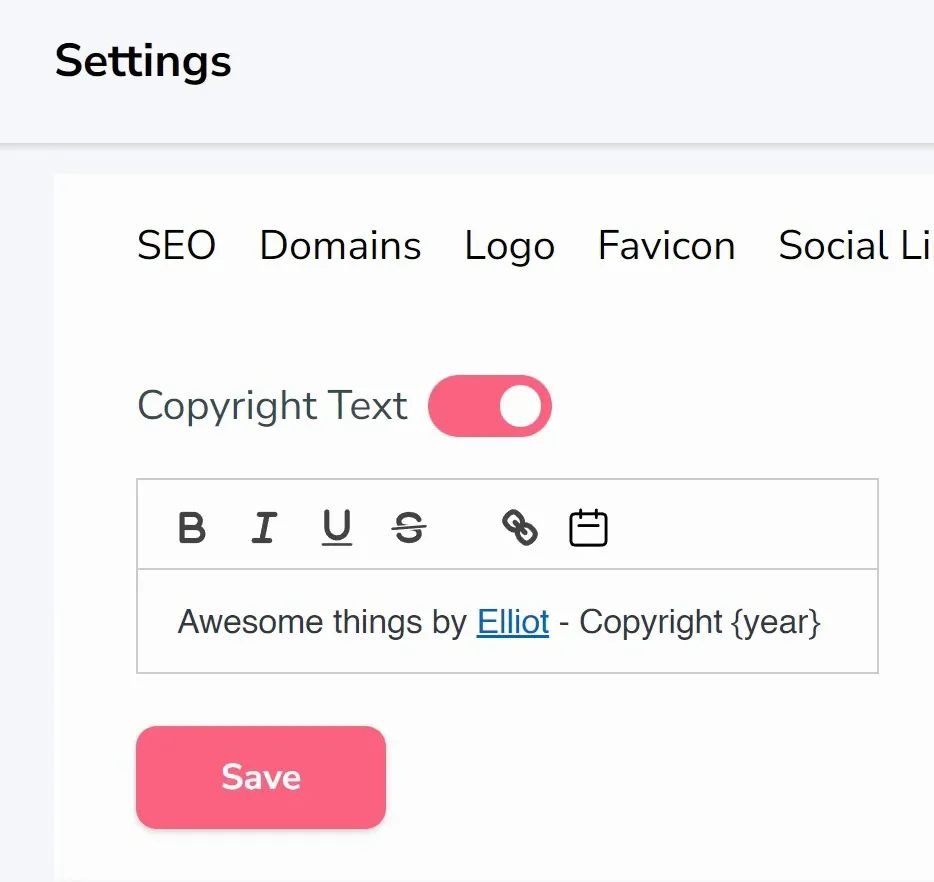Insert year placeholder with the calendar icon
The height and width of the screenshot is (882, 934).
point(589,527)
